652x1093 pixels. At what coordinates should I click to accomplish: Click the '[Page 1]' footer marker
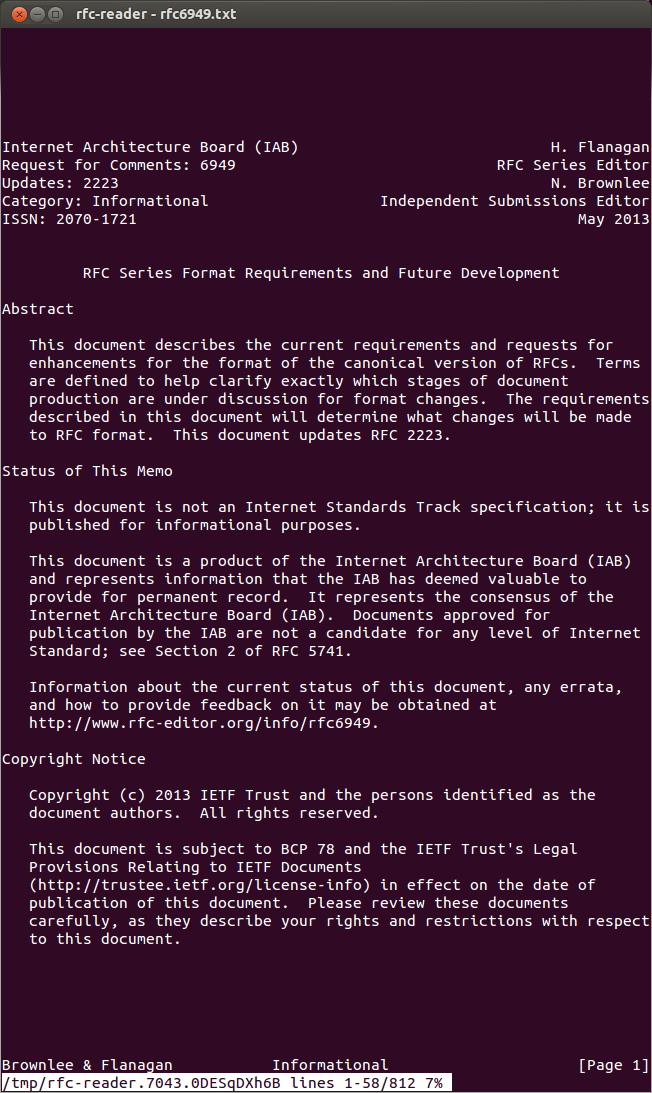pos(613,1065)
